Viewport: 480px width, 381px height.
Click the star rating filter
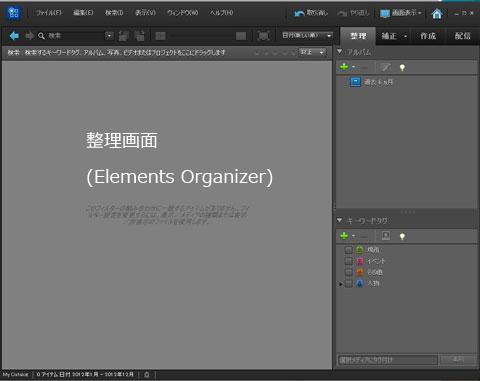tap(275, 53)
